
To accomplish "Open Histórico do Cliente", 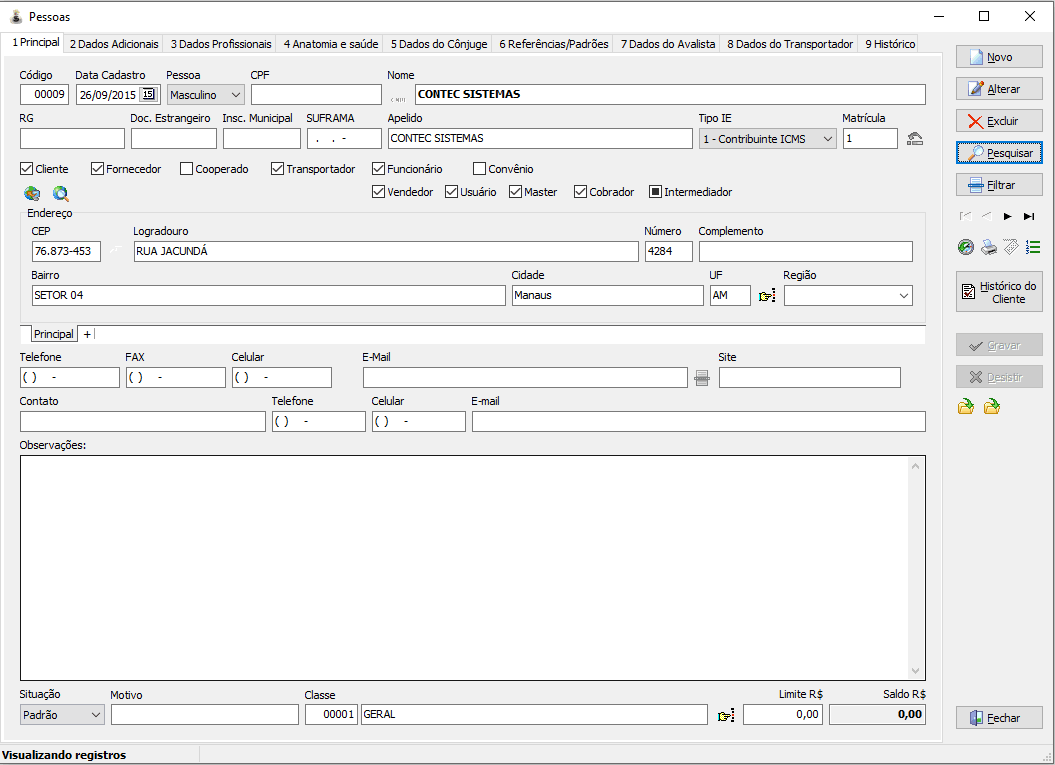I will 999,292.
